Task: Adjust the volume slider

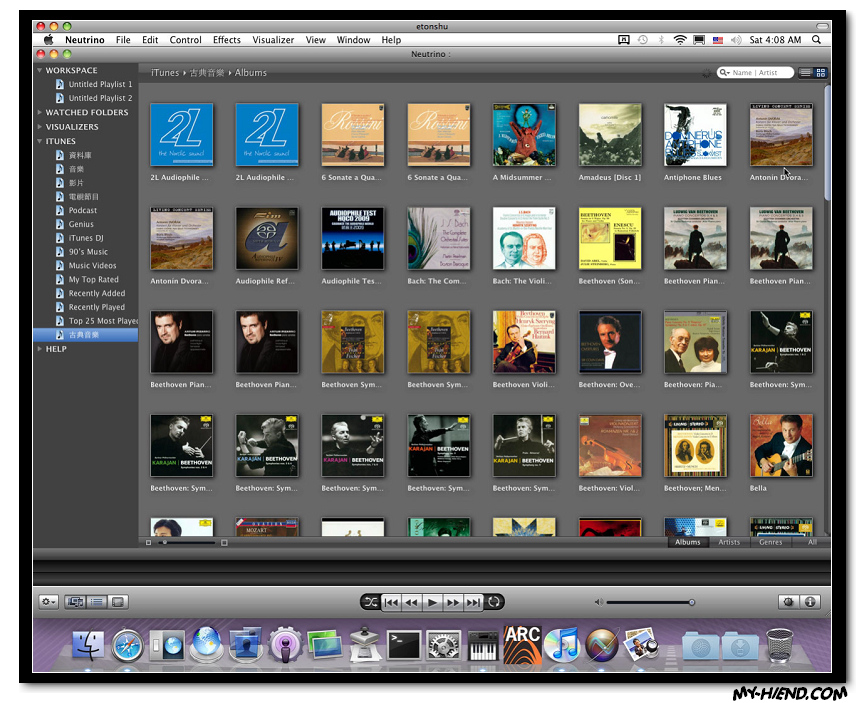Action: click(650, 602)
